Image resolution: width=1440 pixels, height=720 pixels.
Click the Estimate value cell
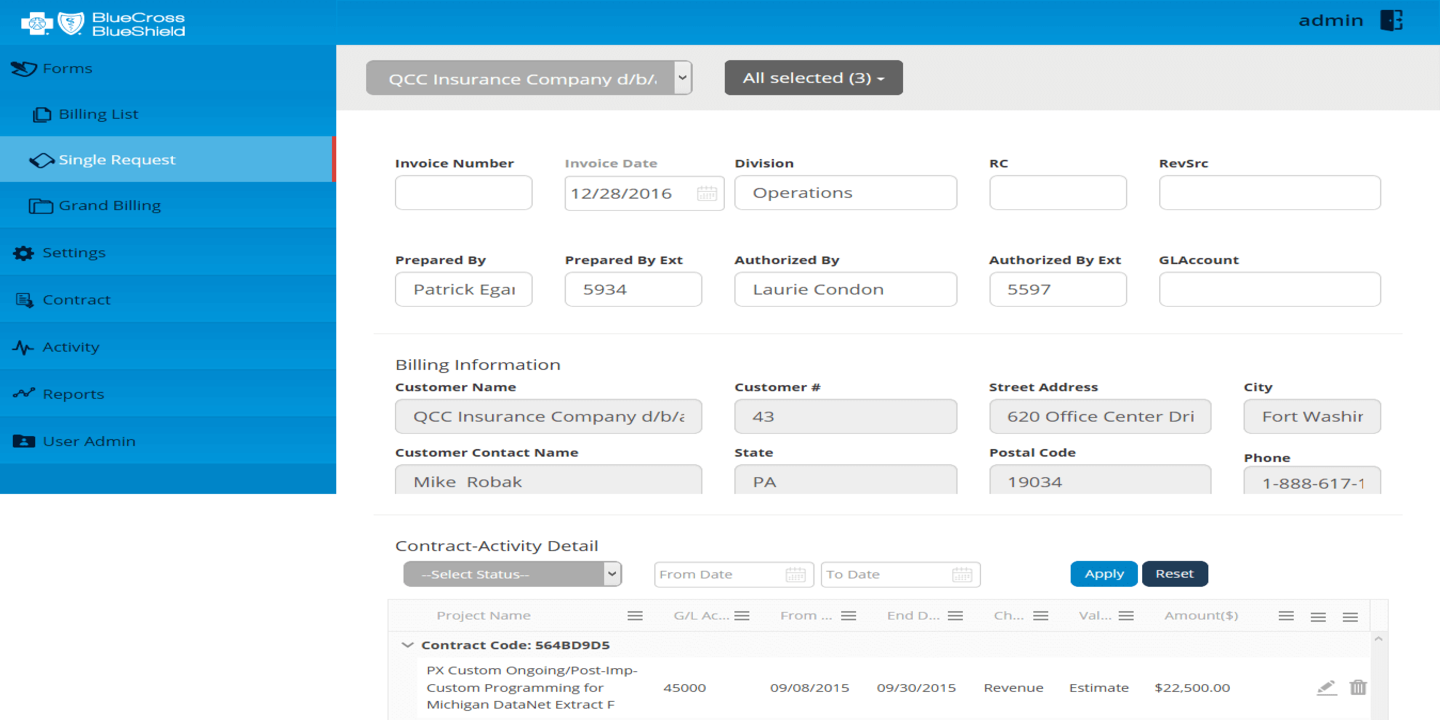1099,688
